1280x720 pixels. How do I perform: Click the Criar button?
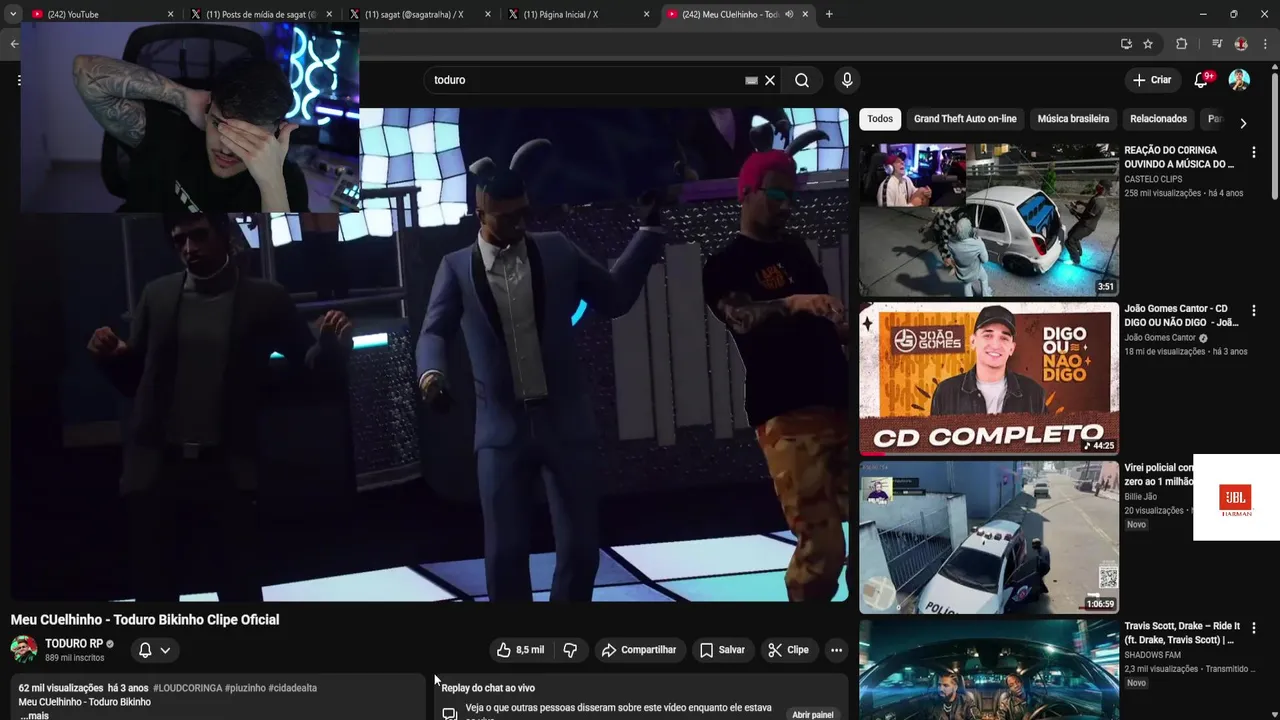point(1152,80)
